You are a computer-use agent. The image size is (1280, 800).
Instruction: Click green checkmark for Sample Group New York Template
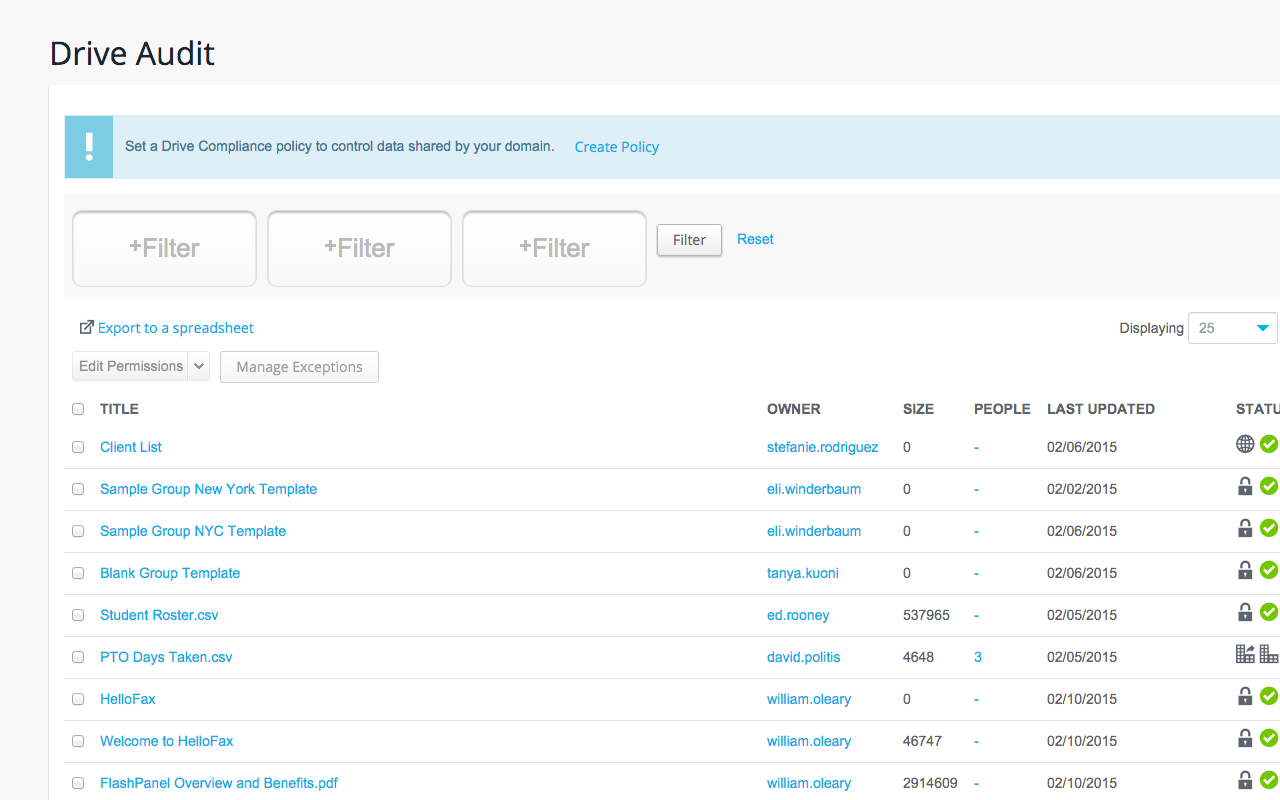tap(1269, 486)
